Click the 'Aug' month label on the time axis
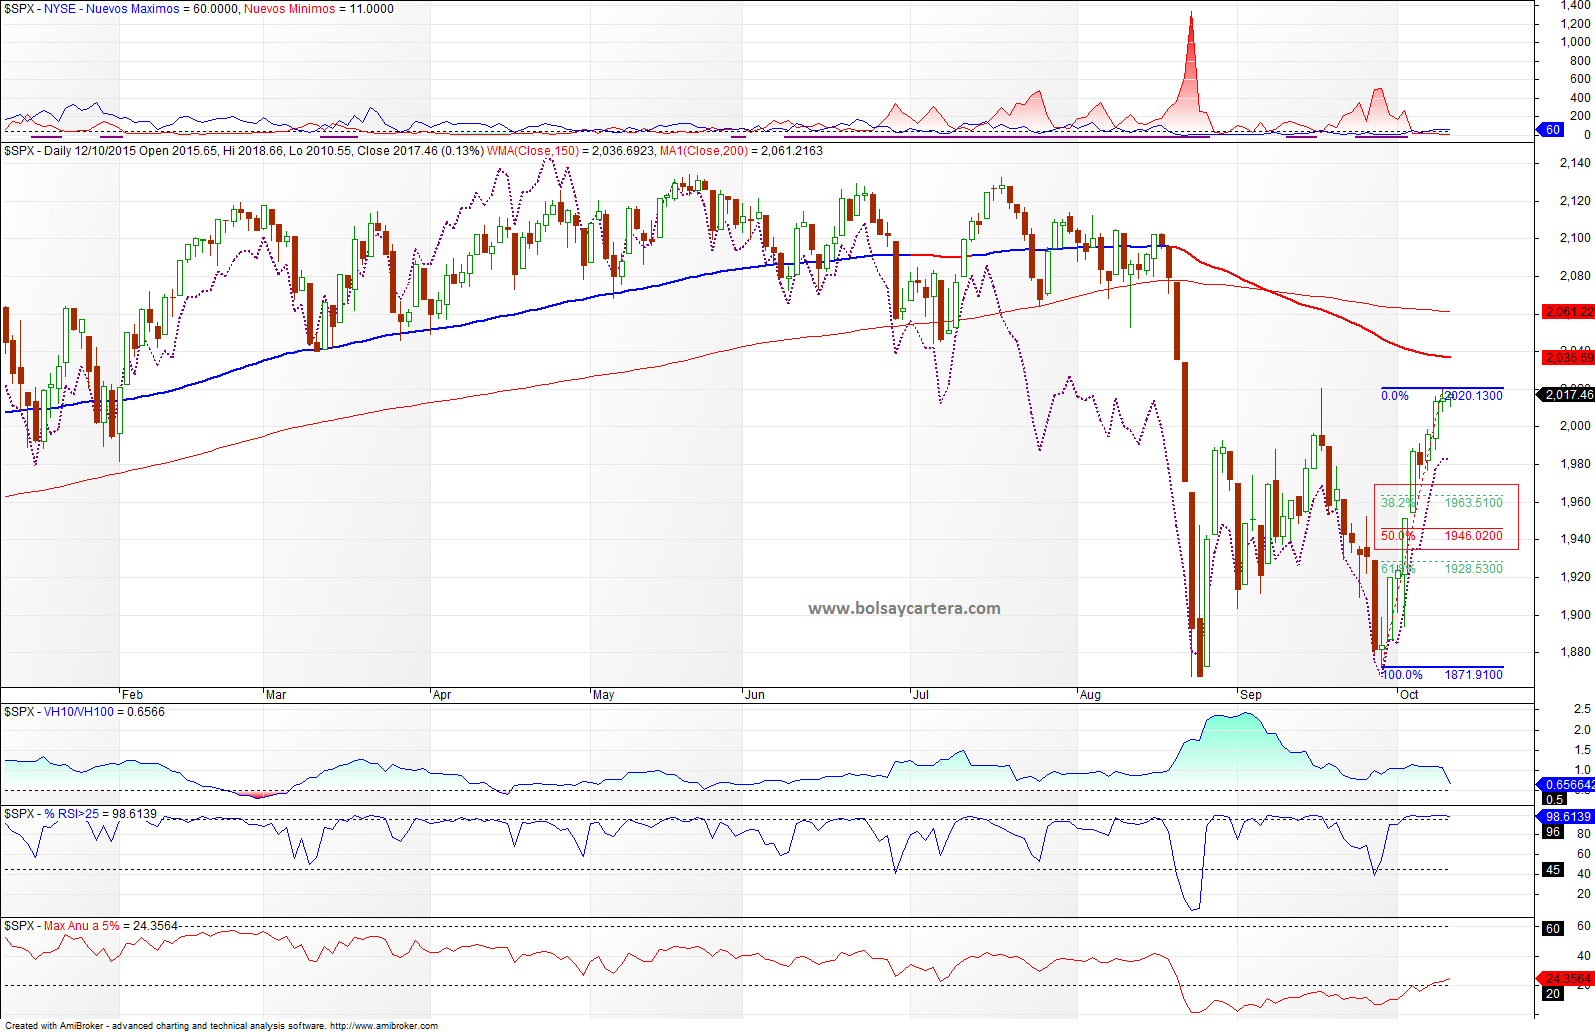The width and height of the screenshot is (1595, 1032). tap(1090, 695)
